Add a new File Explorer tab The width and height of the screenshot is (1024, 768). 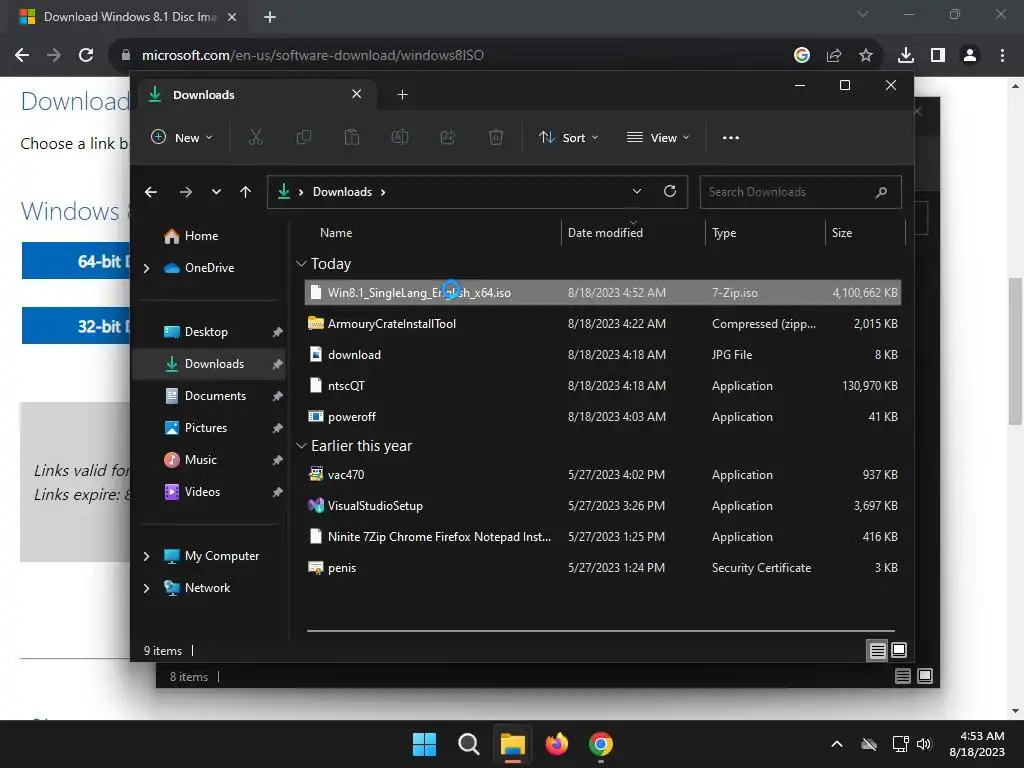pyautogui.click(x=402, y=95)
